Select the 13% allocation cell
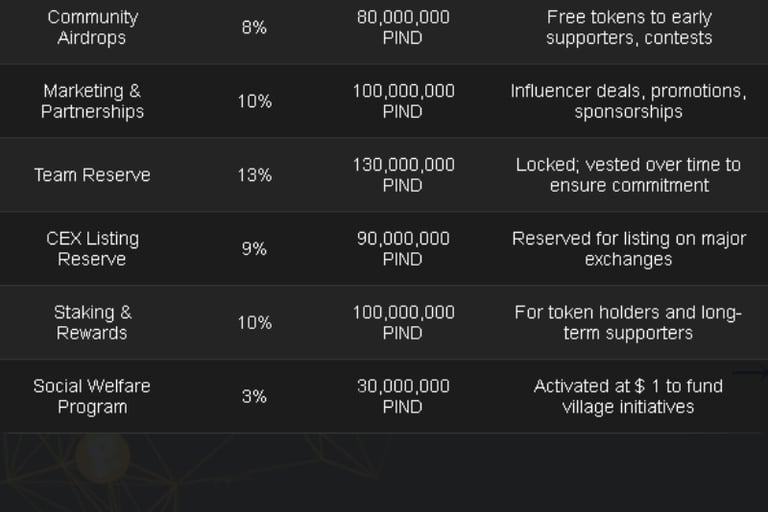The image size is (768, 512). 254,175
